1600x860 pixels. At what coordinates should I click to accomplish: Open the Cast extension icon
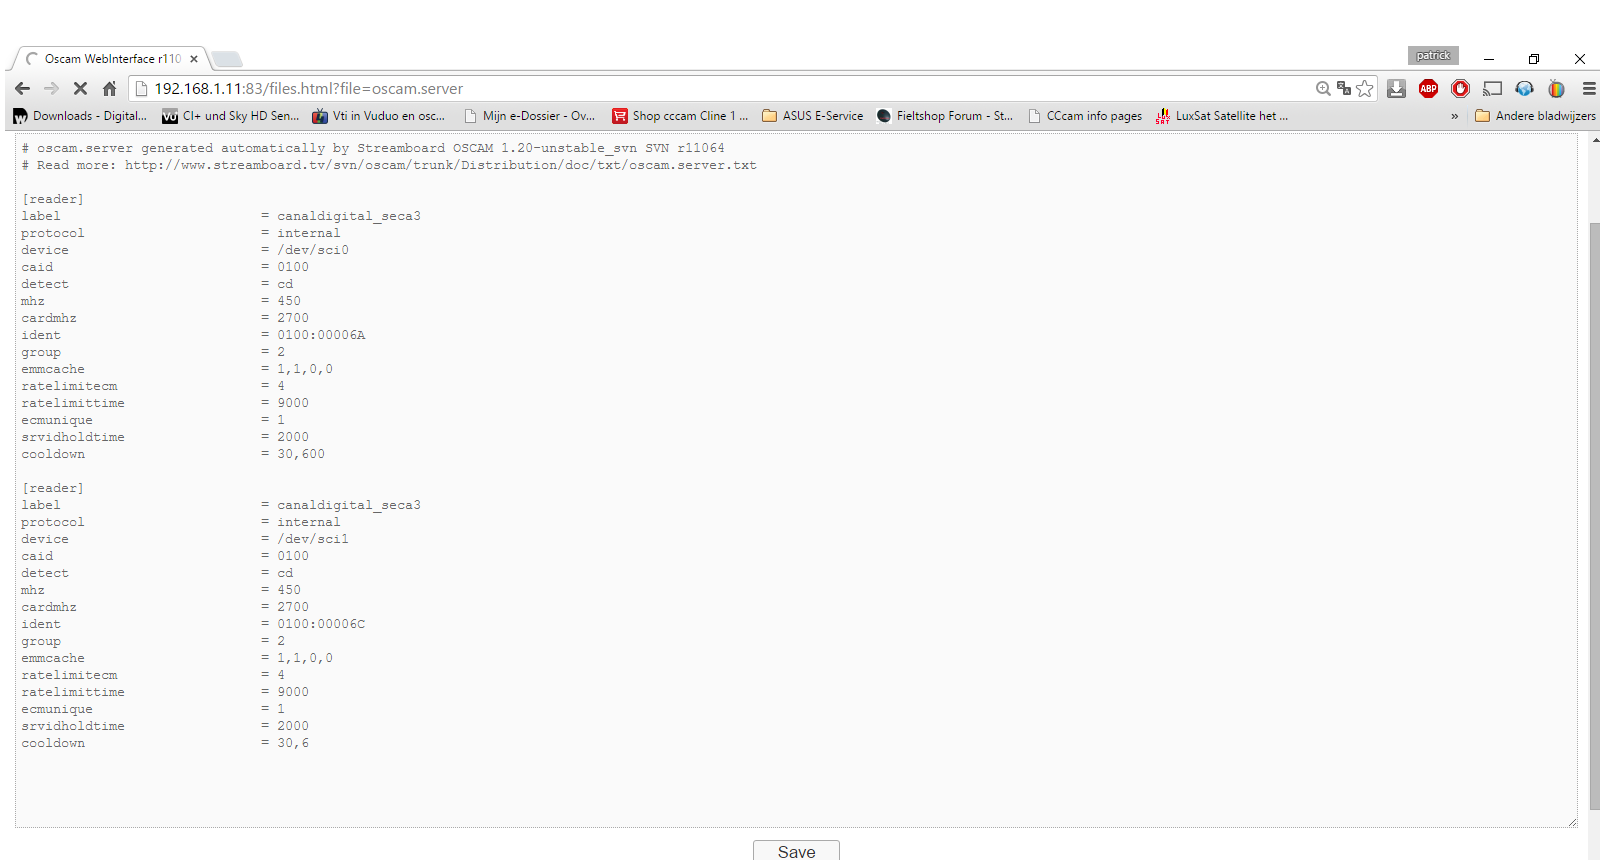1493,89
